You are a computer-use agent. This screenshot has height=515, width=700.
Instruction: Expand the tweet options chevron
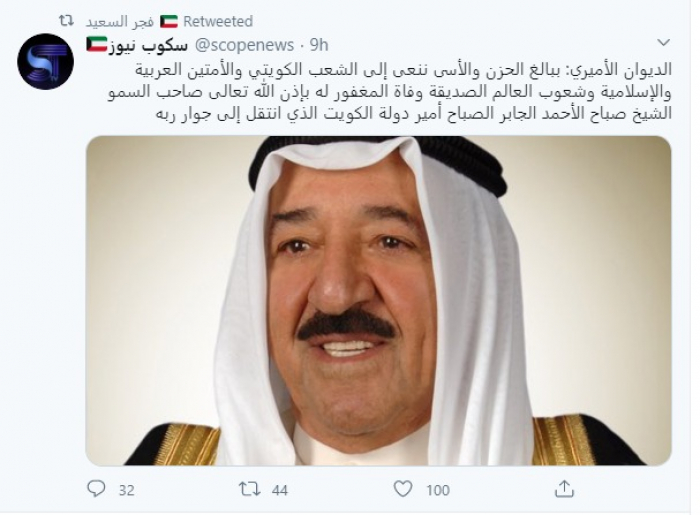[664, 43]
